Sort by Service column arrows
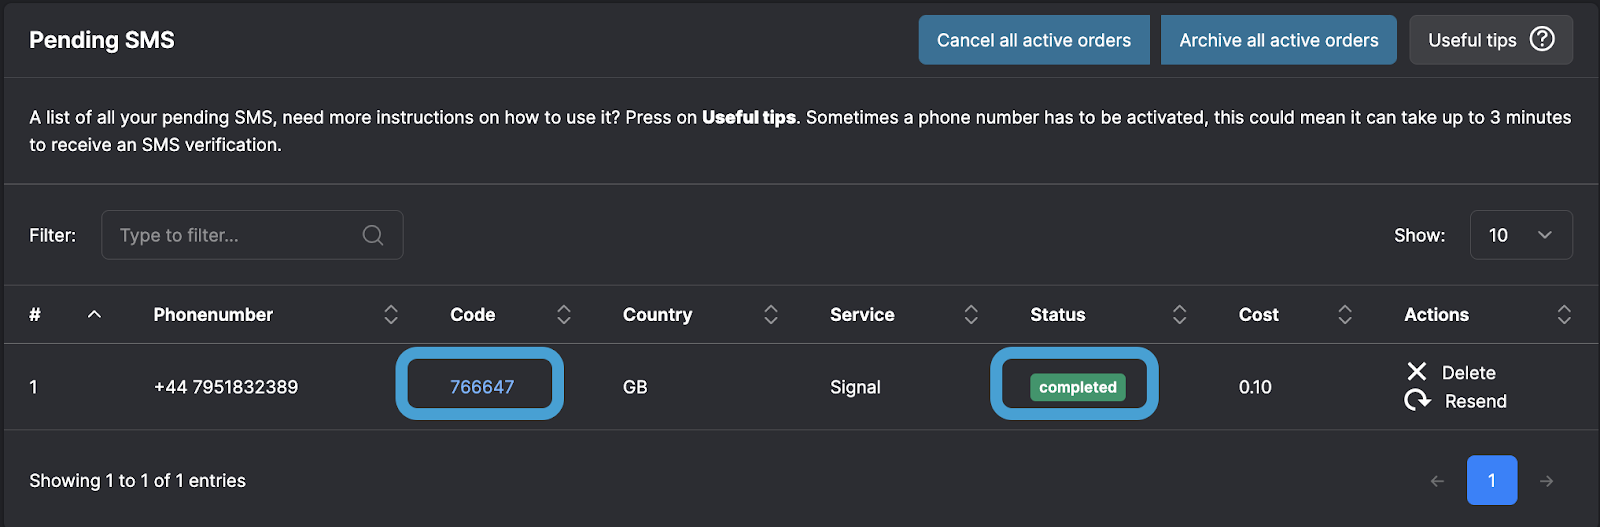1600x527 pixels. pyautogui.click(x=971, y=315)
